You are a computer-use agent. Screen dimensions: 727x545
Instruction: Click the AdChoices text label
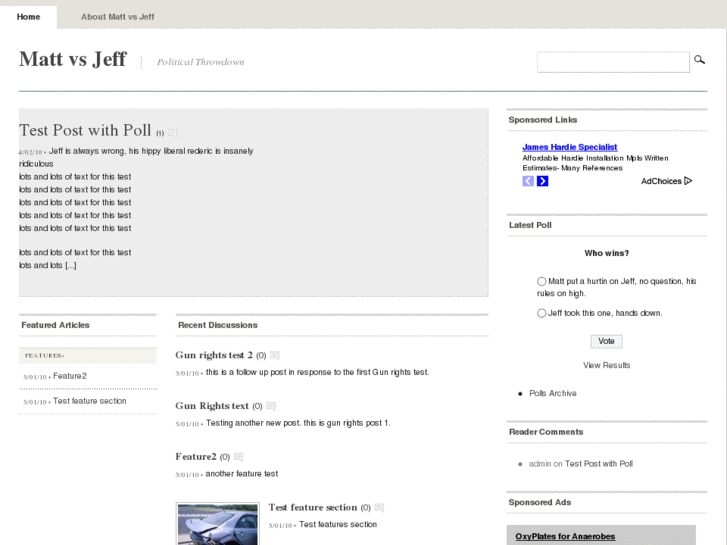click(x=661, y=181)
